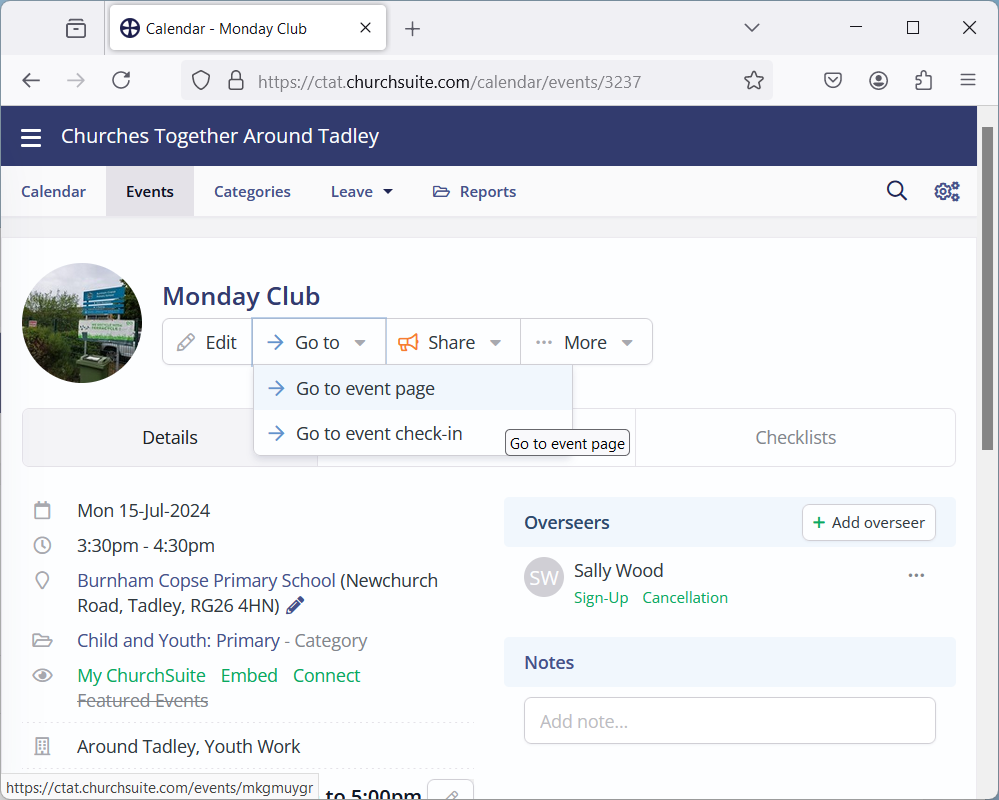Viewport: 999px width, 800px height.
Task: Open the hamburger main menu
Action: point(31,137)
